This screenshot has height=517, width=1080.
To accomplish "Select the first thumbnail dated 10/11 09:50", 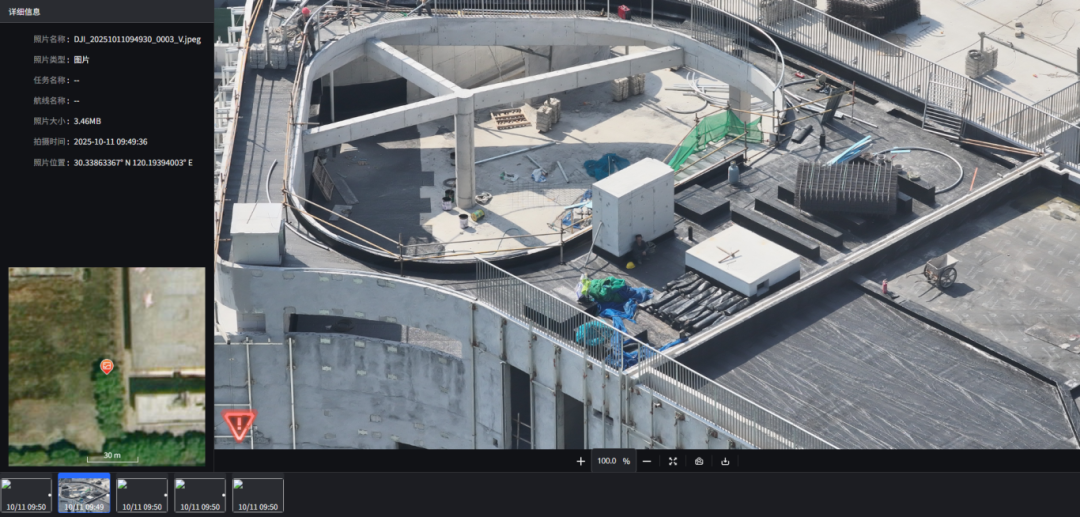I will [26, 495].
